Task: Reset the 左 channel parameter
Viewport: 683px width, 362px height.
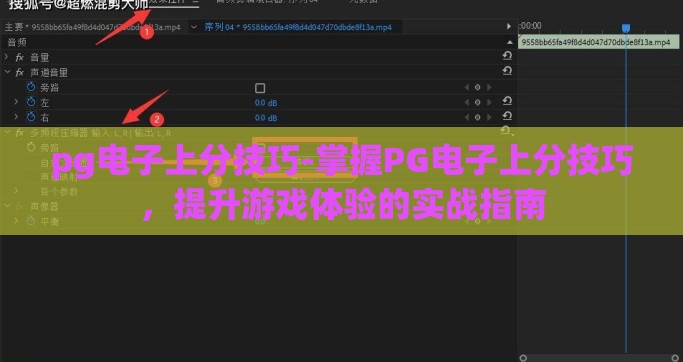Action: [x=507, y=101]
